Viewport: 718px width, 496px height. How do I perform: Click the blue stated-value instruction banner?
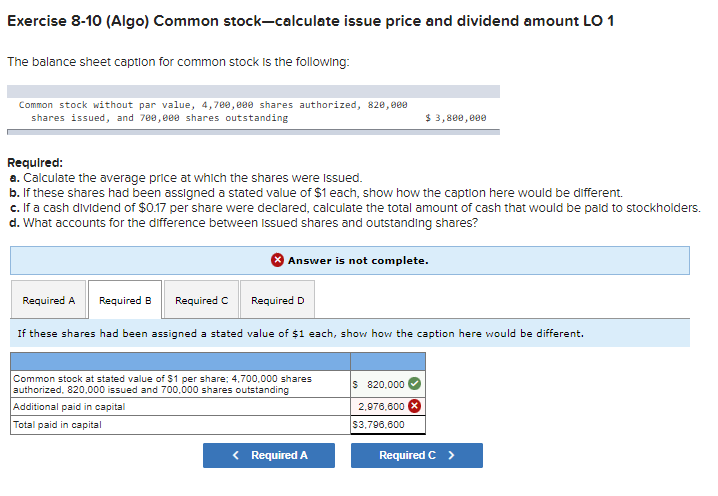click(x=350, y=333)
